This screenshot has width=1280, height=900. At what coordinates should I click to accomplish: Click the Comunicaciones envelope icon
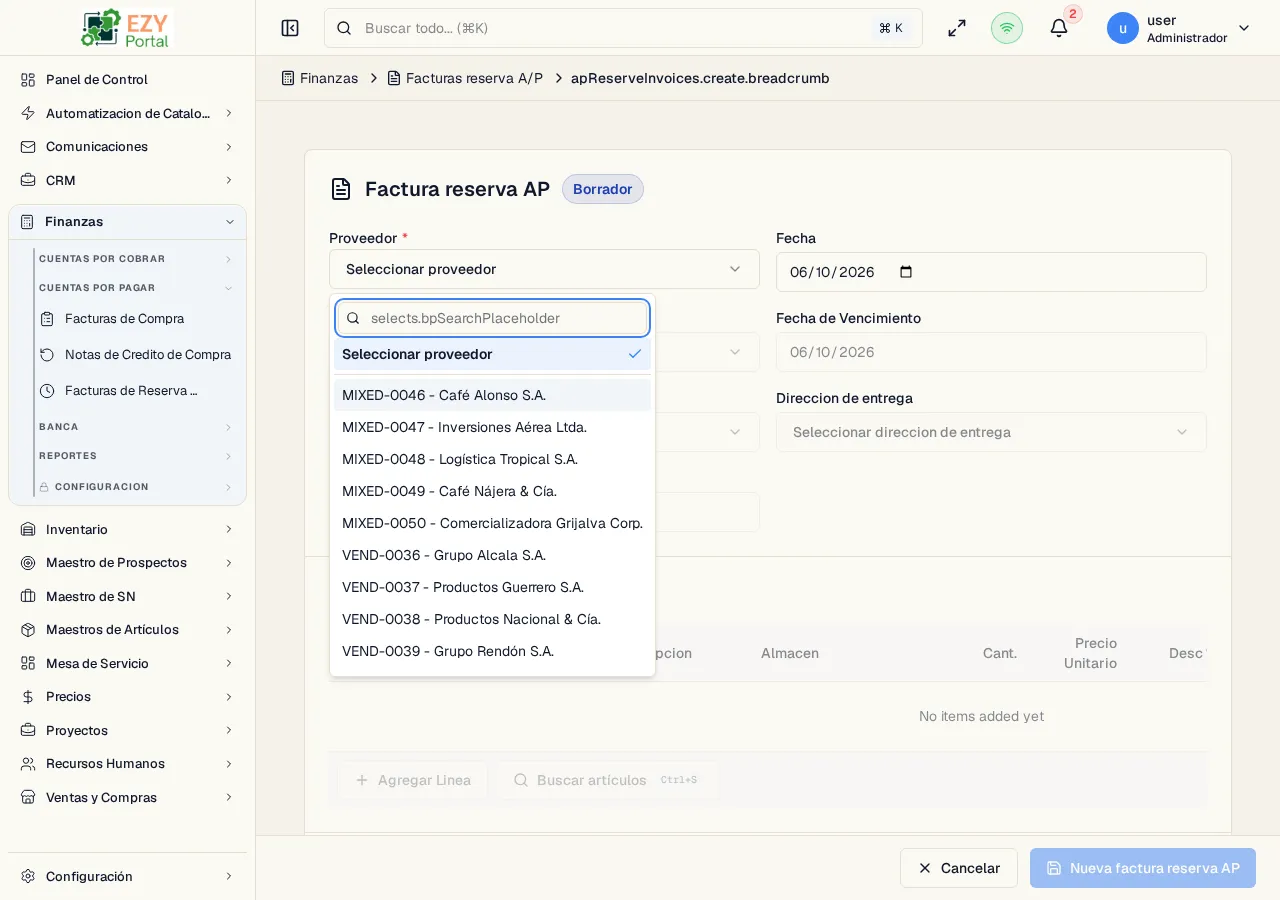(x=28, y=146)
